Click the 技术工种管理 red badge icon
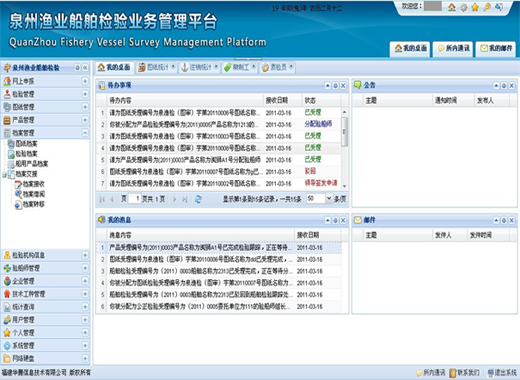Image resolution: width=520 pixels, height=380 pixels. click(7, 294)
